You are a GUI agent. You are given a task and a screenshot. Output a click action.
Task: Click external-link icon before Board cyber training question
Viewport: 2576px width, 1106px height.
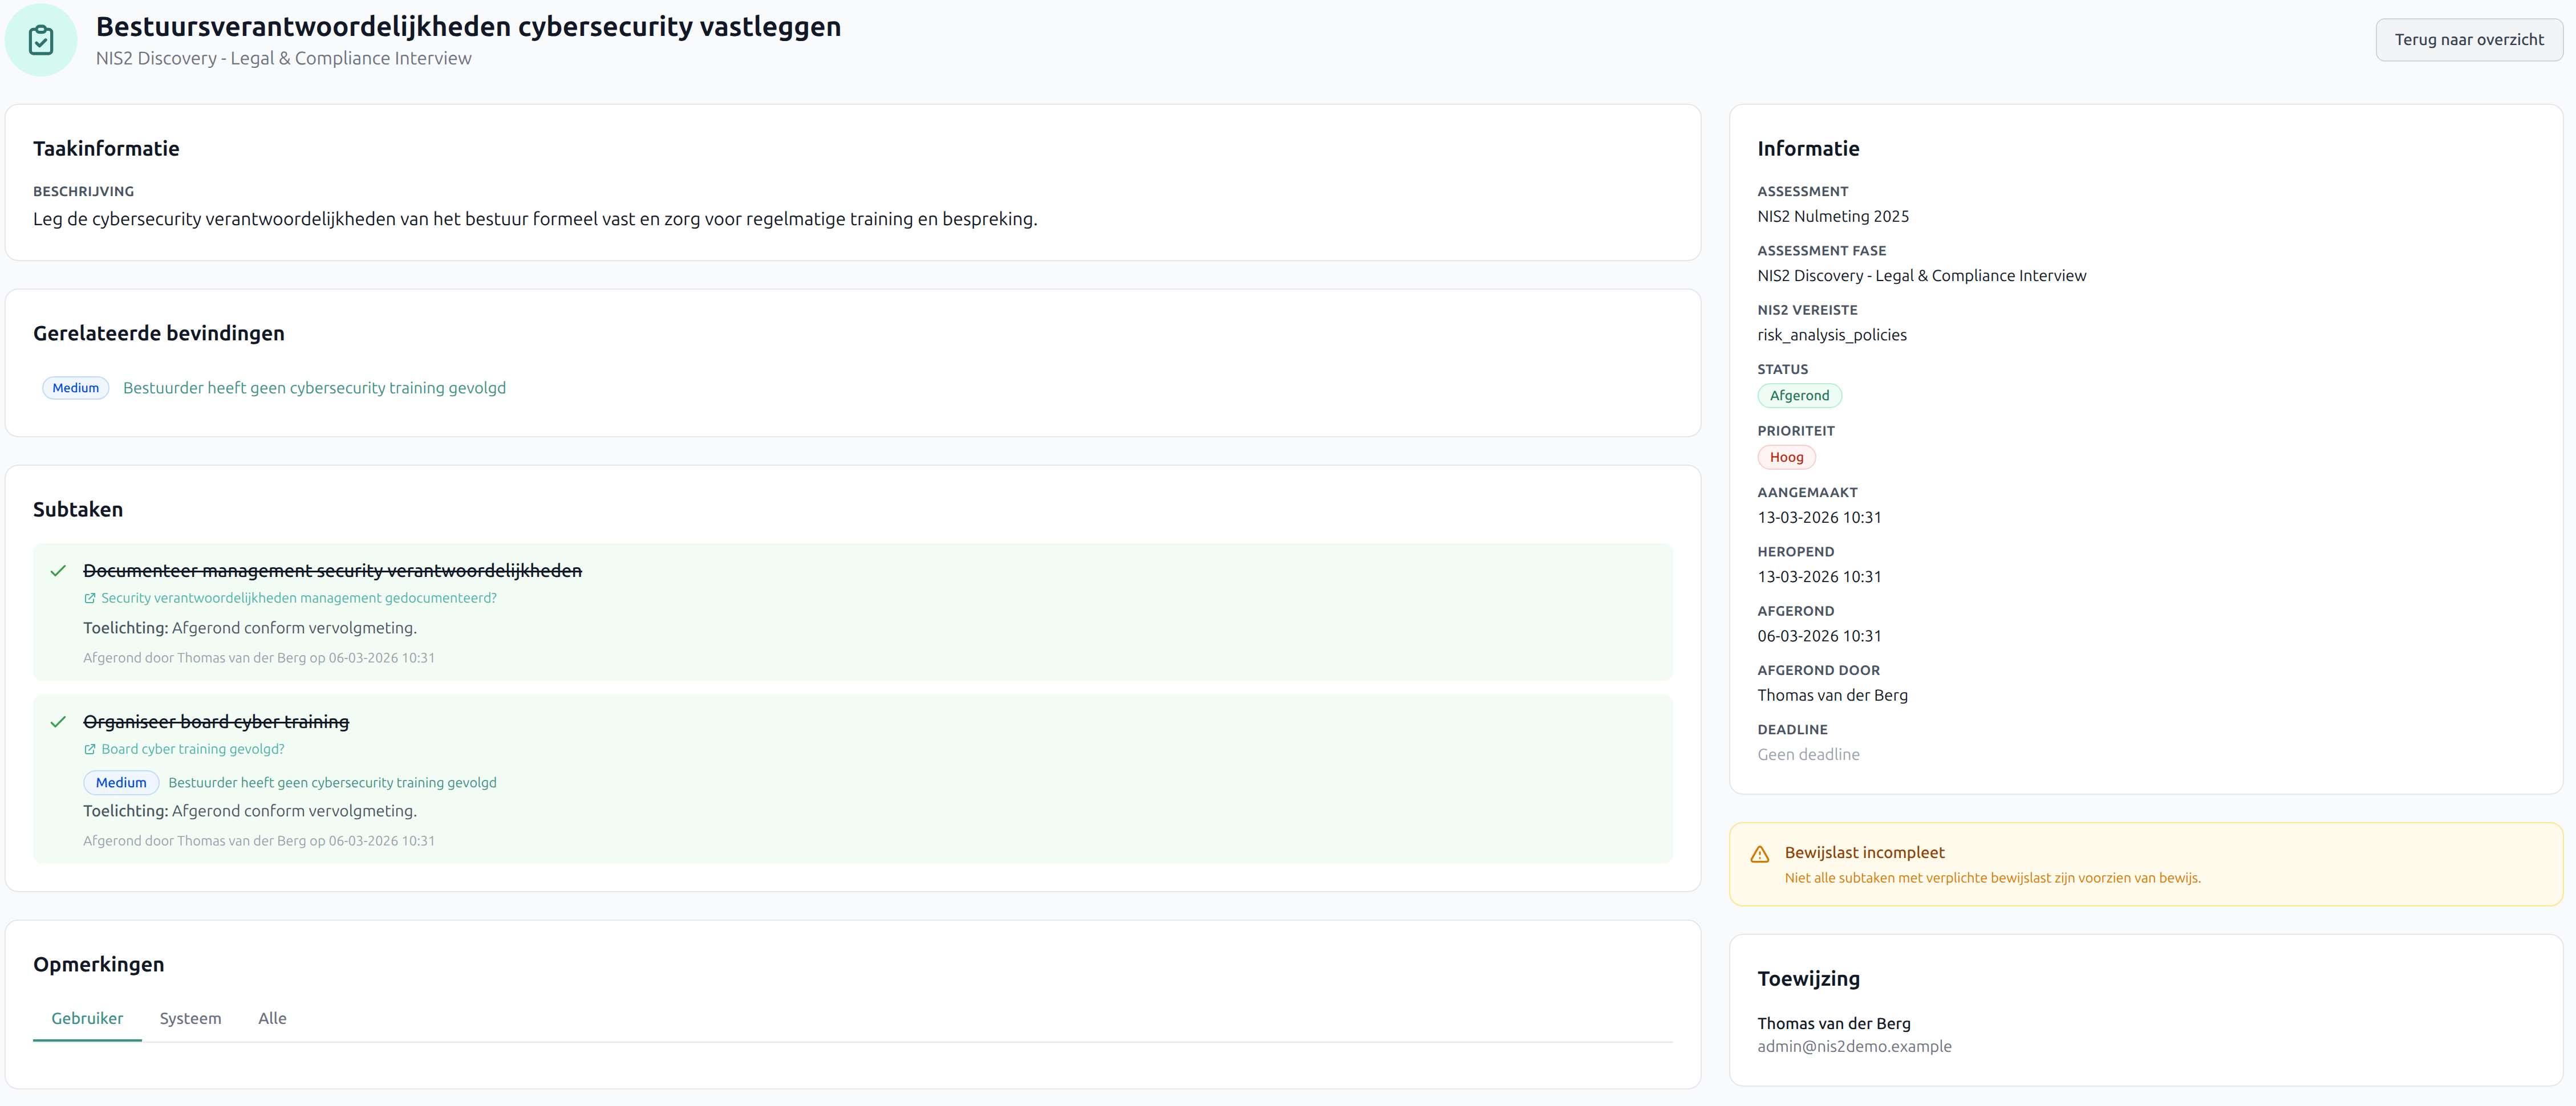pos(90,749)
